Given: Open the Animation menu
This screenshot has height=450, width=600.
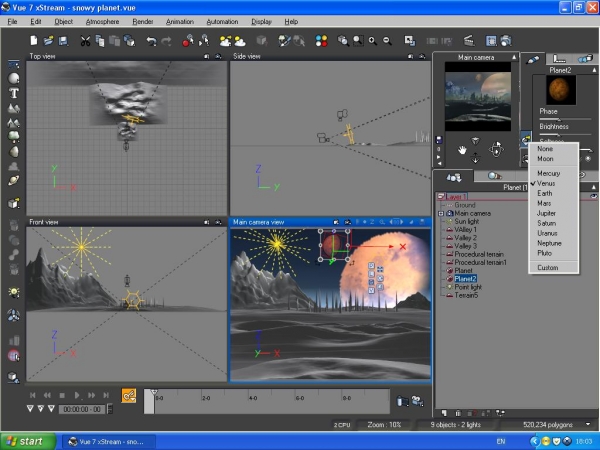Looking at the screenshot, I should (180, 21).
